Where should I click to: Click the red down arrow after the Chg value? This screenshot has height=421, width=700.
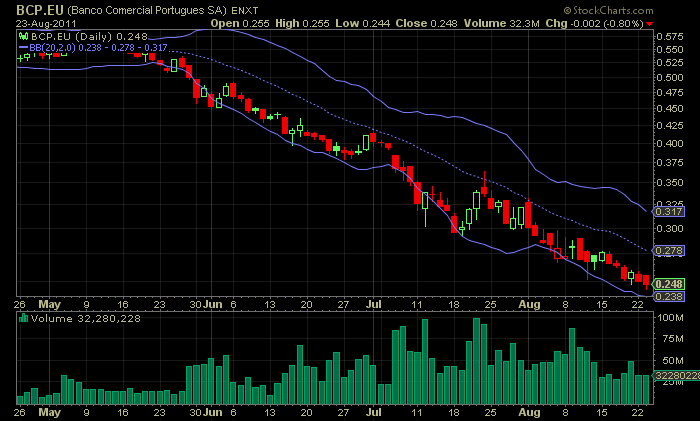[650, 24]
